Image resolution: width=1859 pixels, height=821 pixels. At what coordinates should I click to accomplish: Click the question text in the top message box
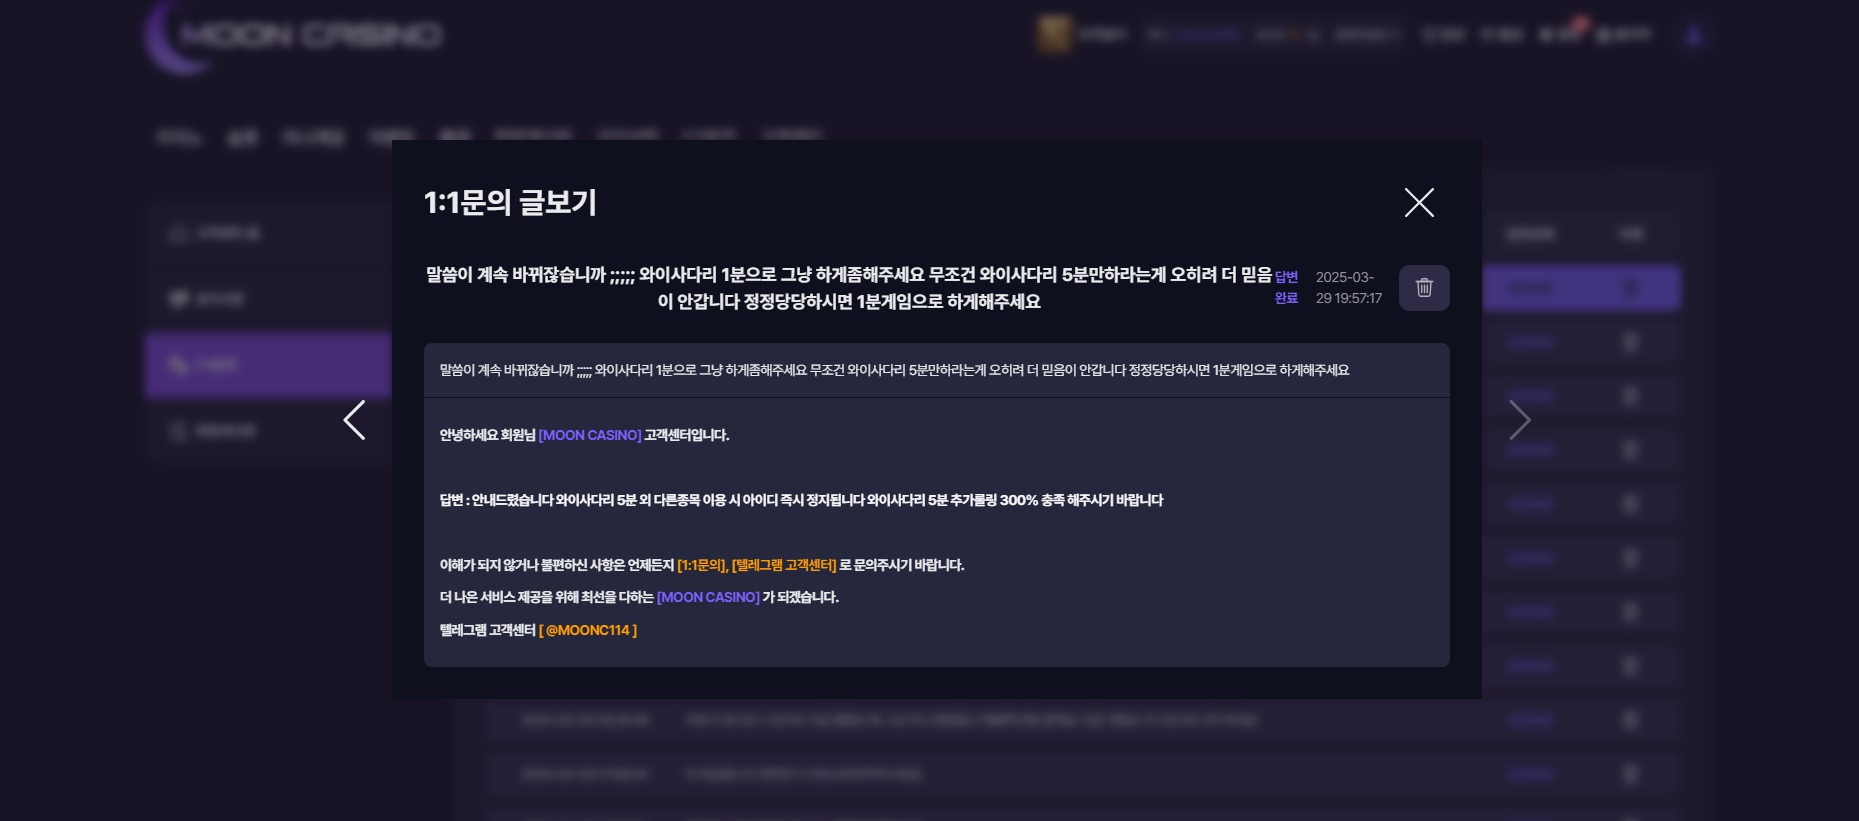click(894, 370)
